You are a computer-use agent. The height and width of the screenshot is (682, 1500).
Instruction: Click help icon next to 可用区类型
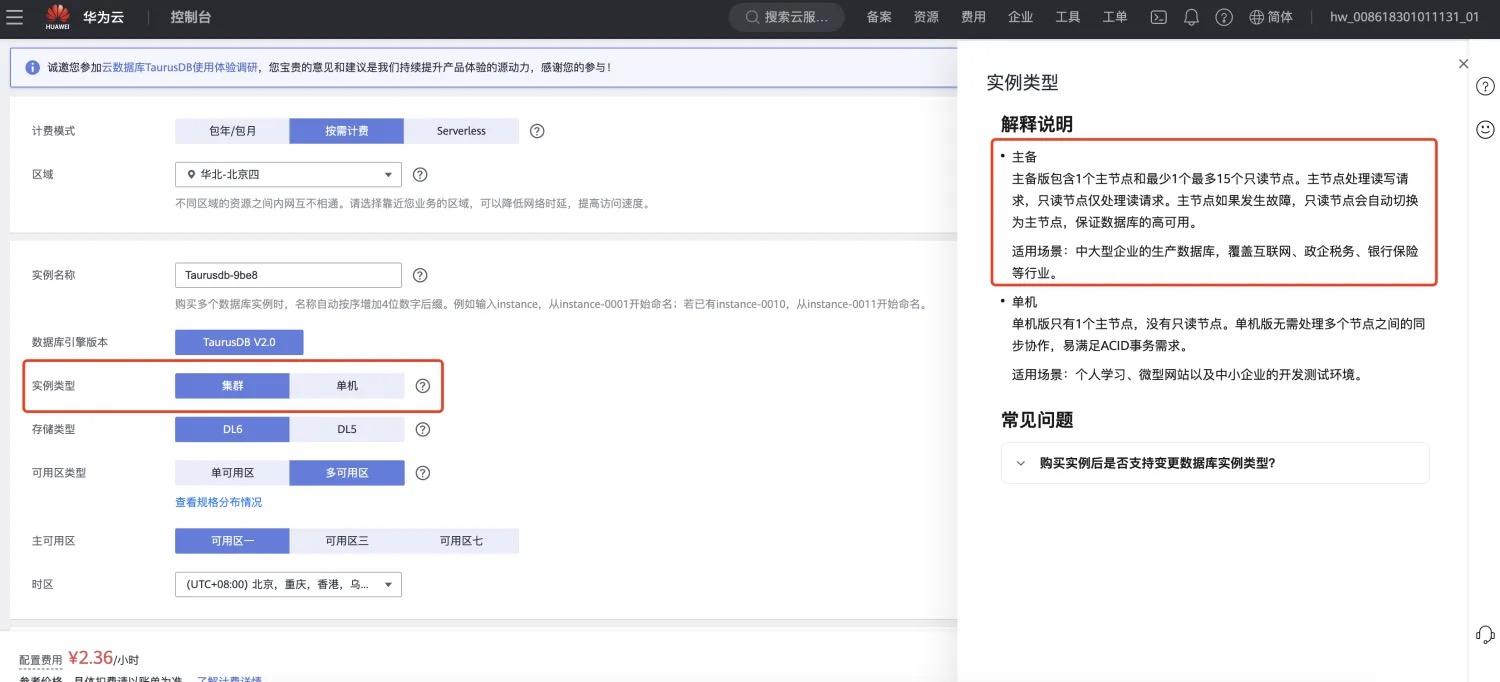coord(423,473)
